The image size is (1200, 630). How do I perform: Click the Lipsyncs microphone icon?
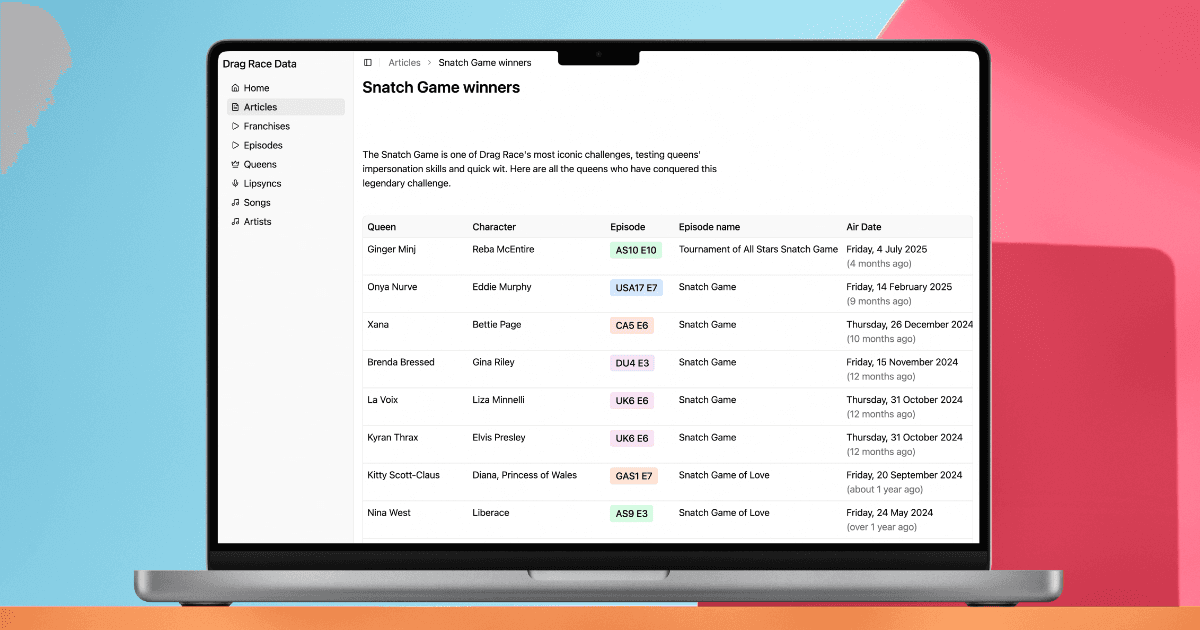(x=235, y=183)
